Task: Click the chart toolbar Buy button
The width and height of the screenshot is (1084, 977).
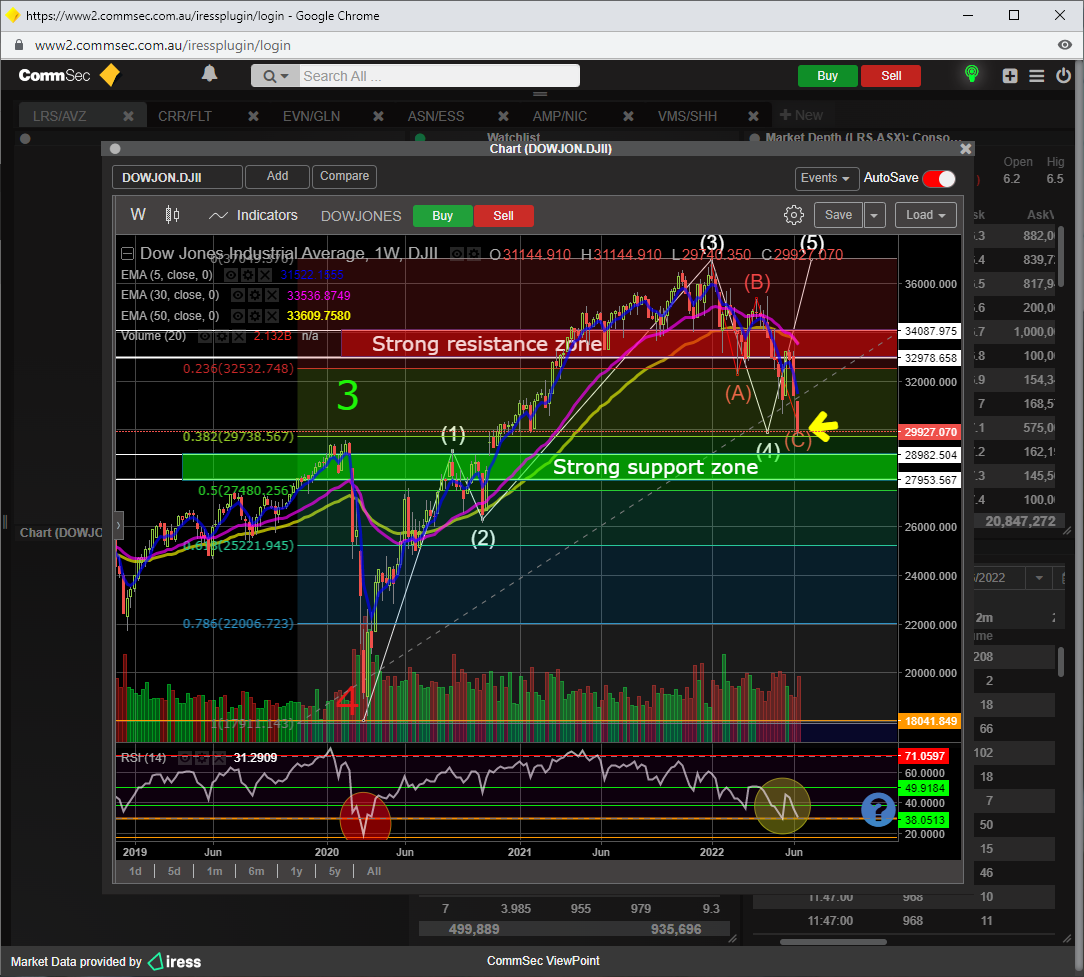Action: click(442, 216)
